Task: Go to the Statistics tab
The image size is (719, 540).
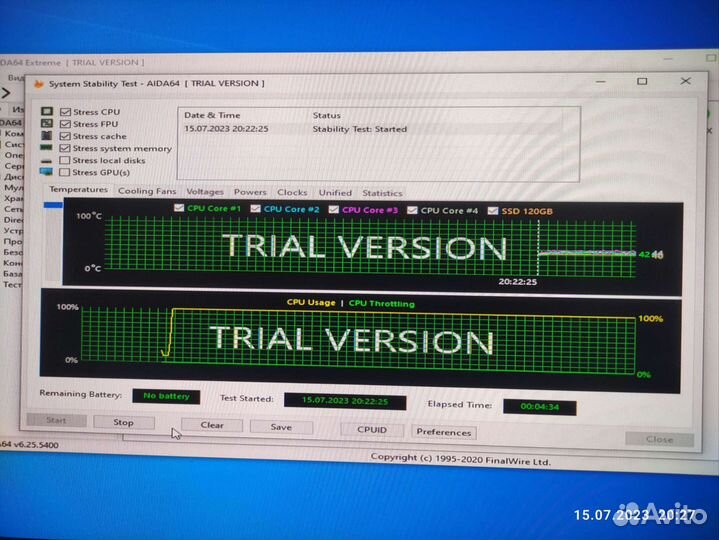Action: 382,193
